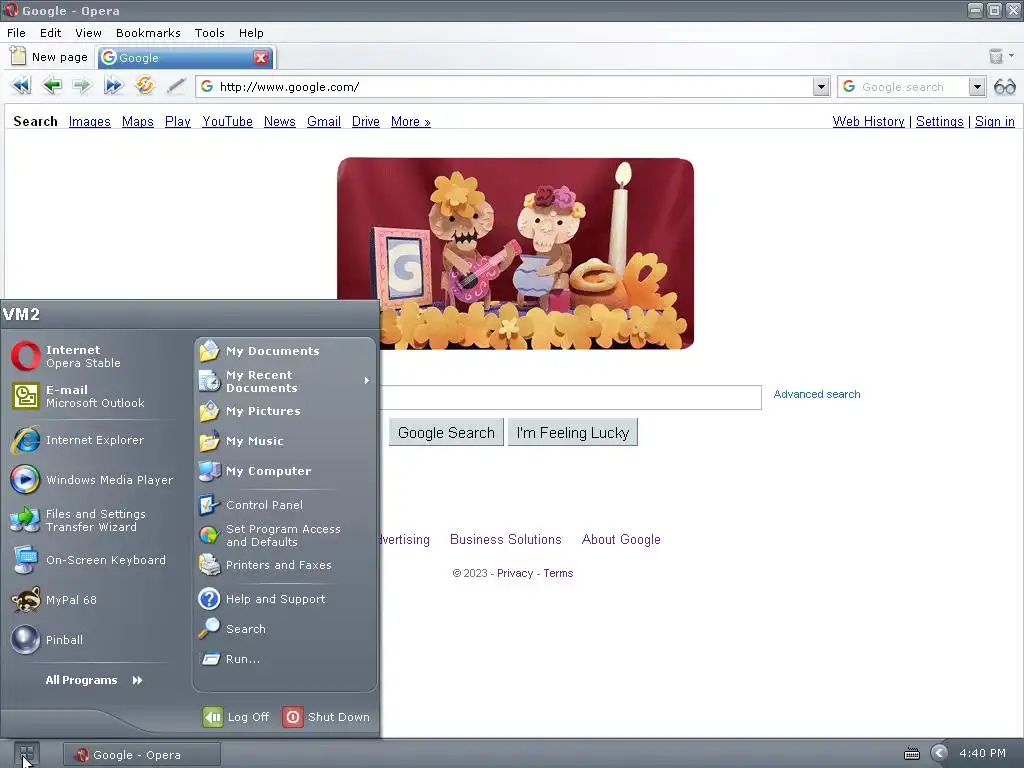Close the Google tab with red X
Image resolution: width=1024 pixels, height=768 pixels.
click(x=261, y=57)
